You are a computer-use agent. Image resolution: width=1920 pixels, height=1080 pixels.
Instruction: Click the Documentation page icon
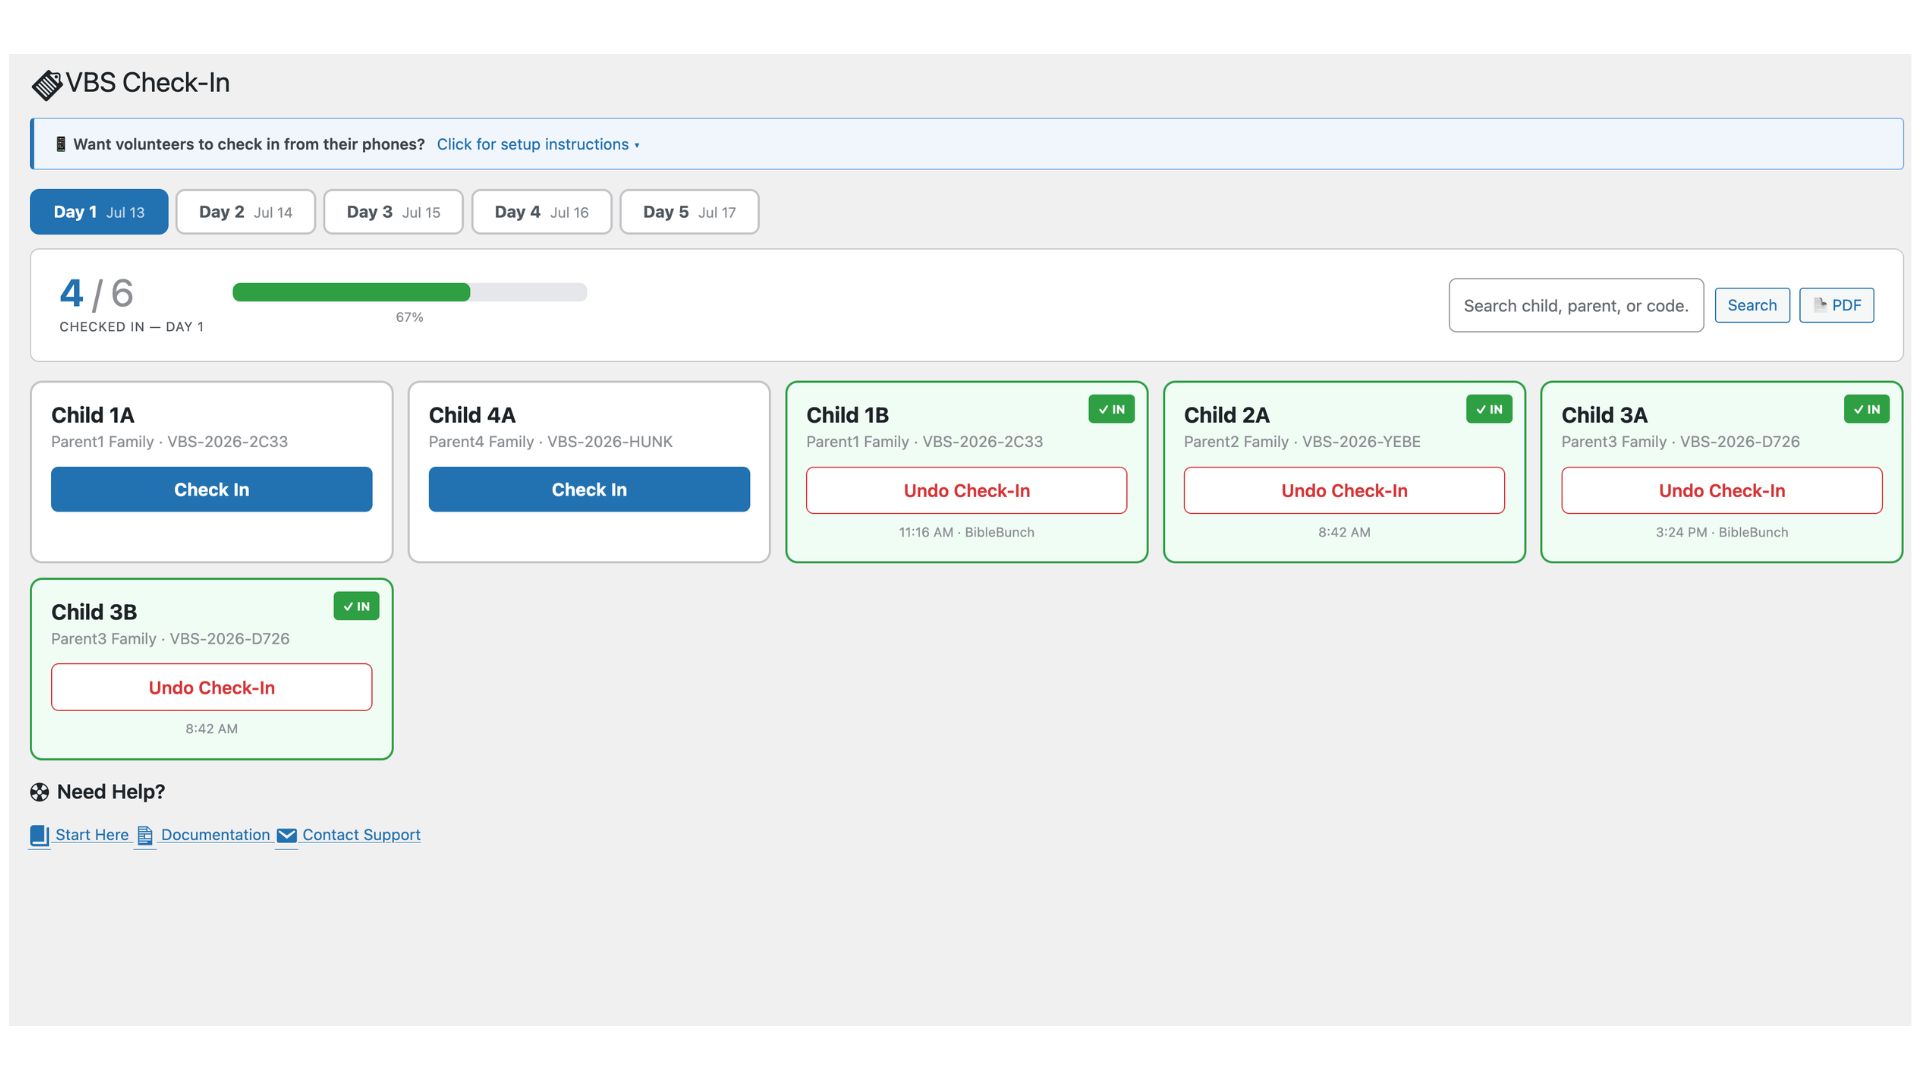[145, 835]
